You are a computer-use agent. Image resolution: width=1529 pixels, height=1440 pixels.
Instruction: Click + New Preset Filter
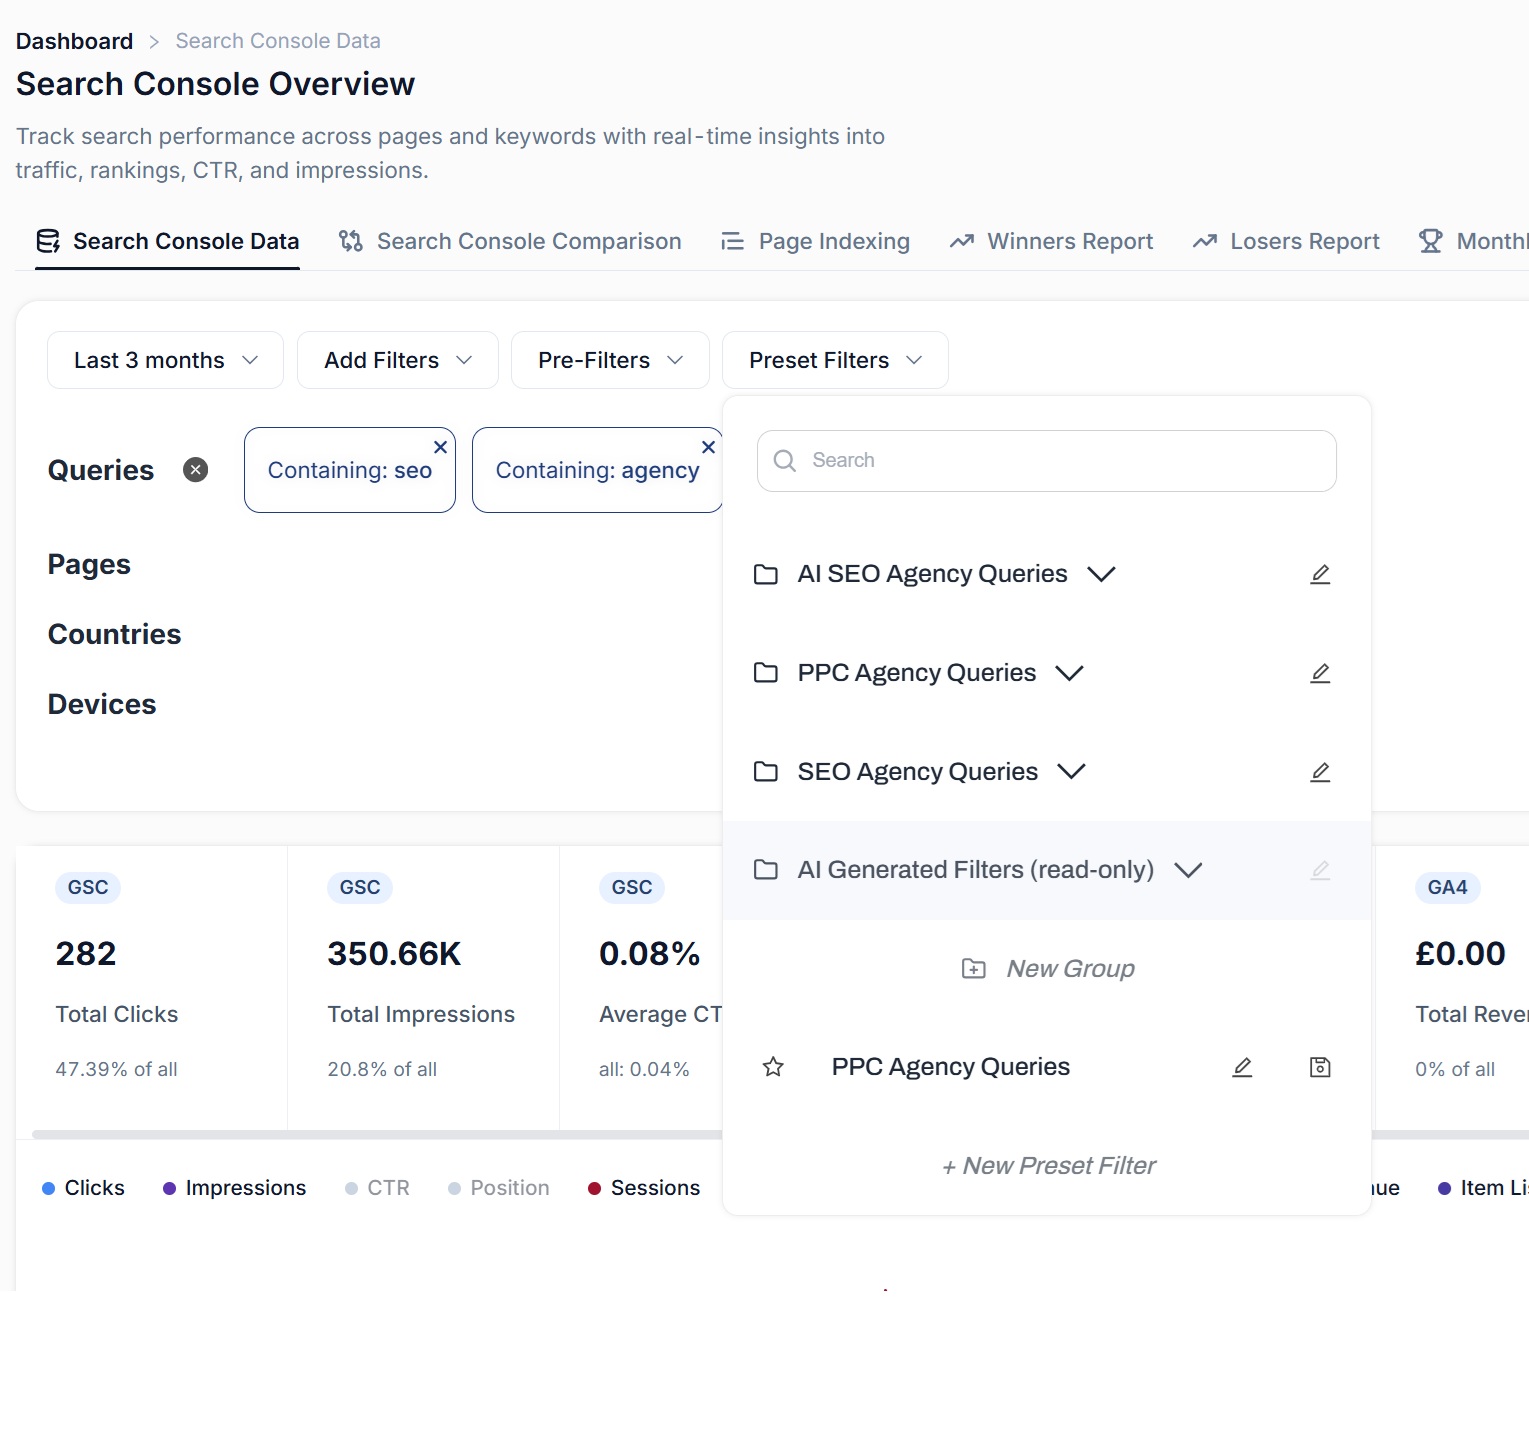click(1047, 1166)
